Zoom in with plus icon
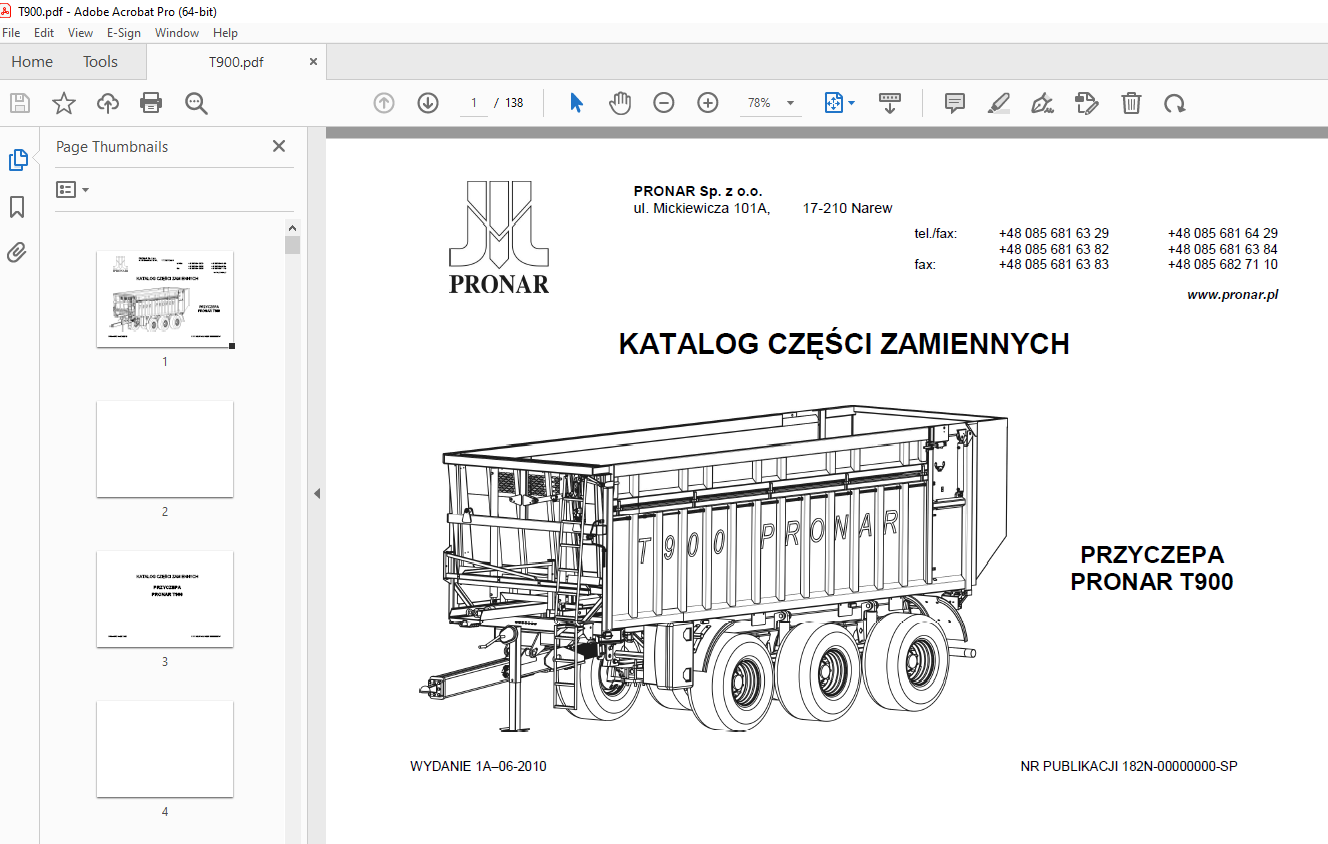1328x844 pixels. tap(708, 103)
